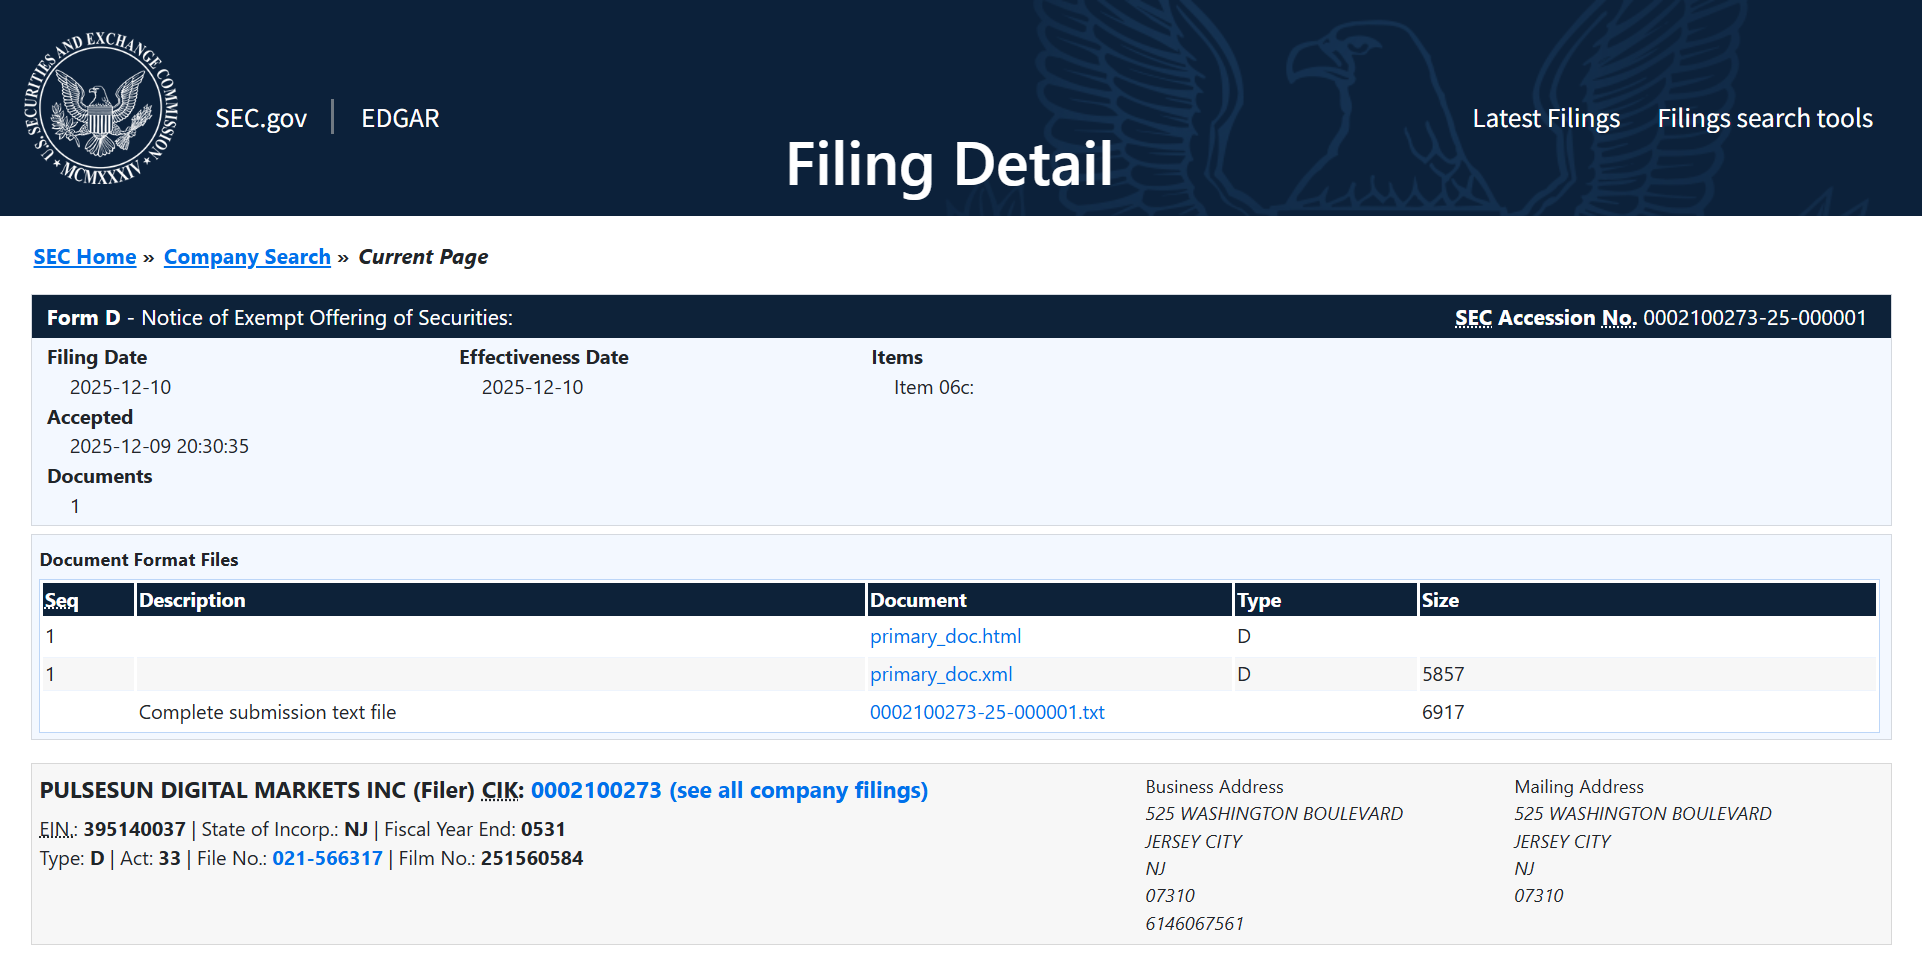This screenshot has height=961, width=1922.
Task: Click see all company filings link
Action: tap(799, 790)
